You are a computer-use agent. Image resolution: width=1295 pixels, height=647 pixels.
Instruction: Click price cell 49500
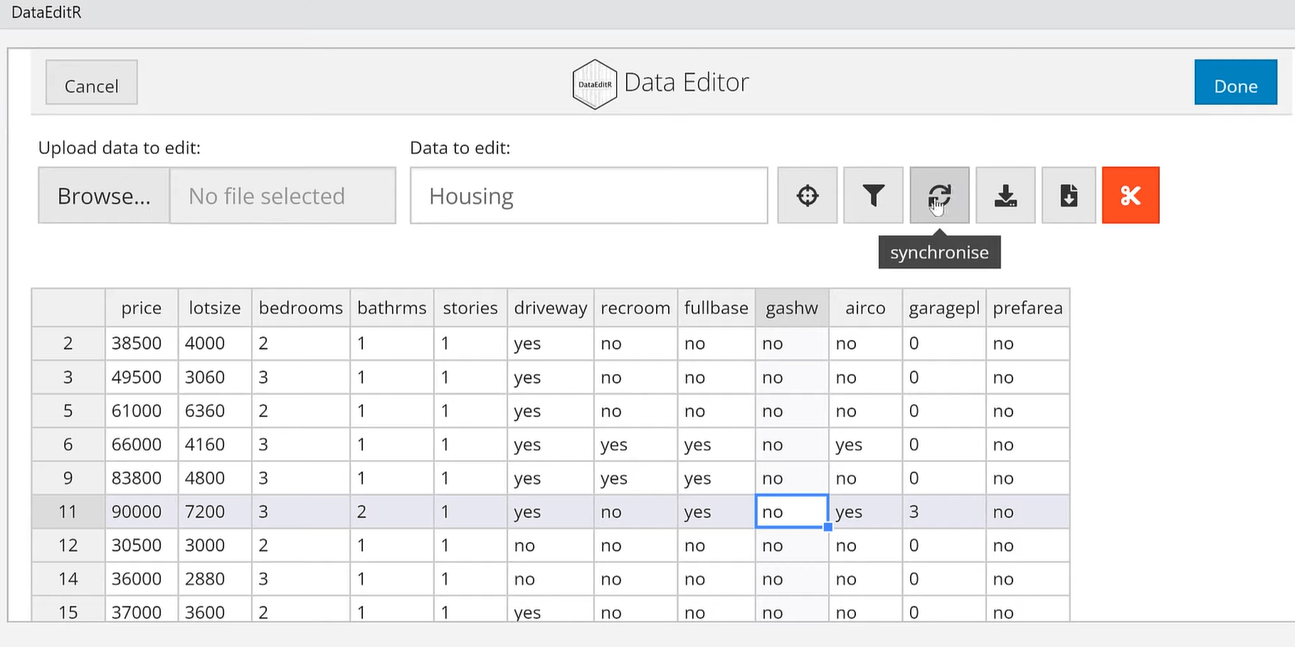click(x=141, y=377)
